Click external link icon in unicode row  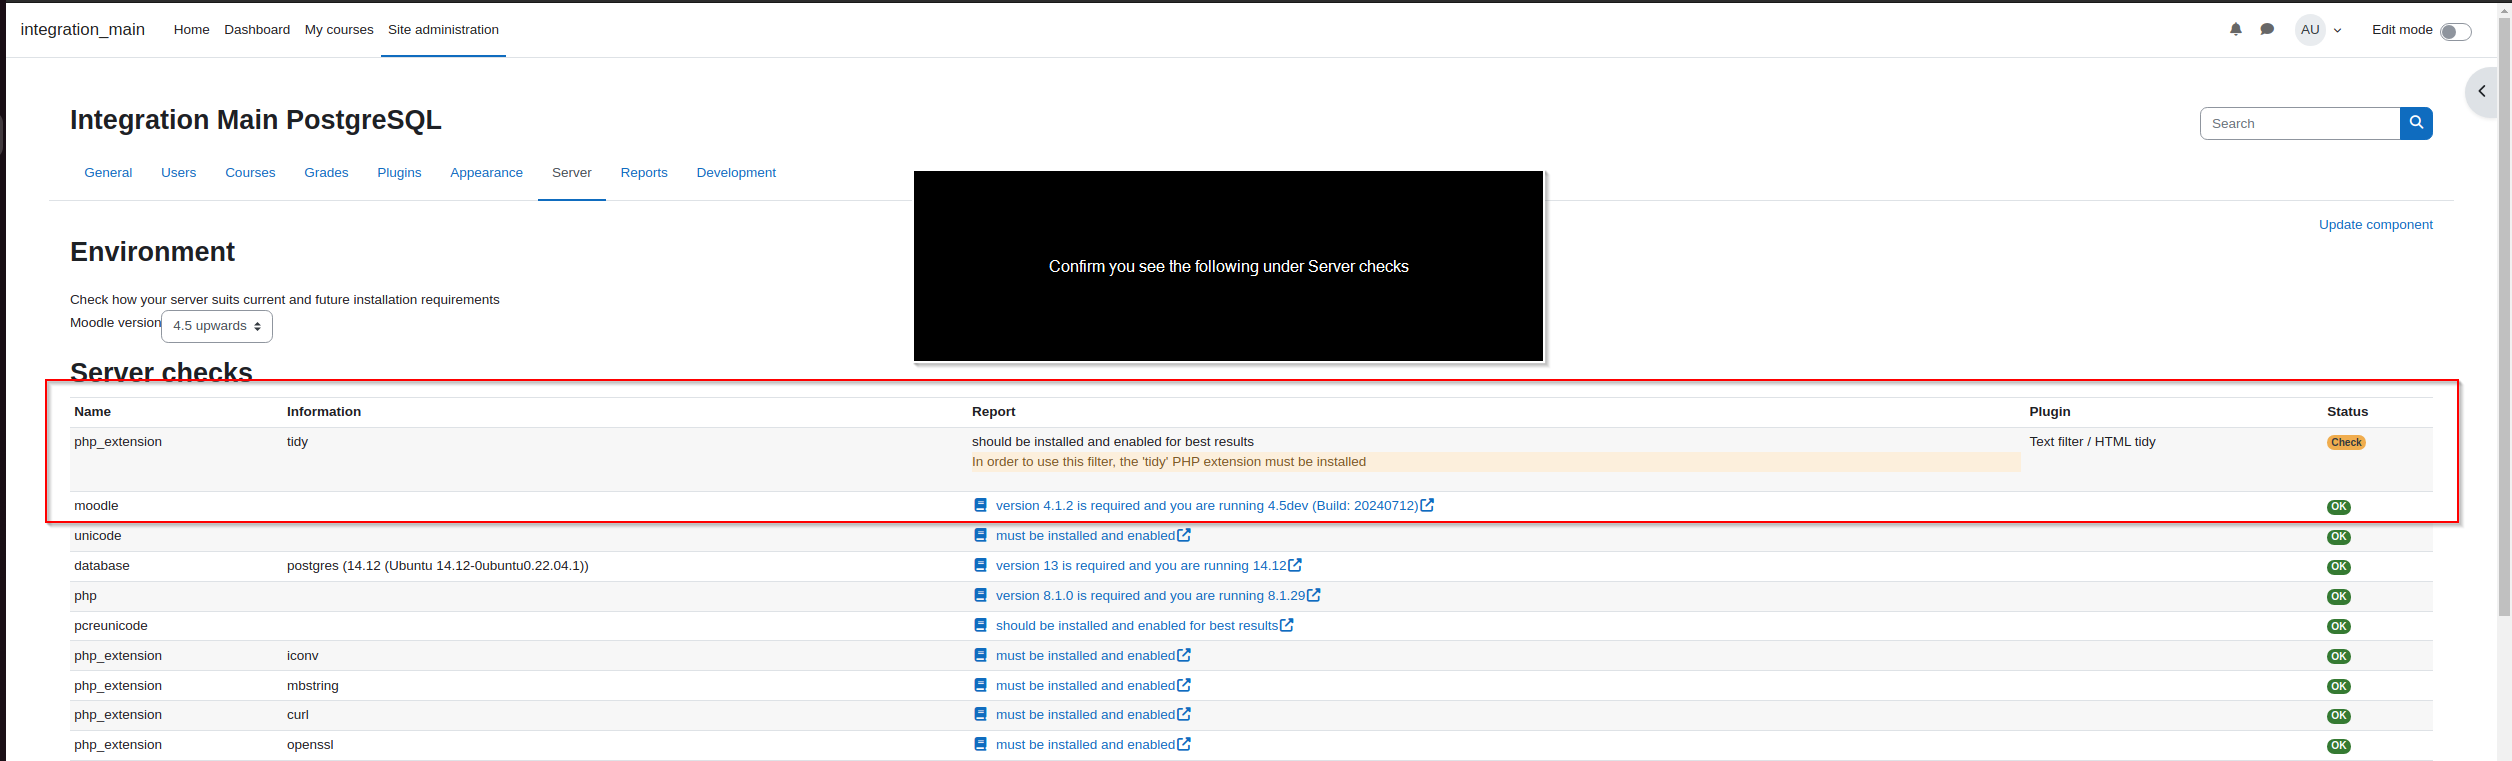pyautogui.click(x=1184, y=535)
